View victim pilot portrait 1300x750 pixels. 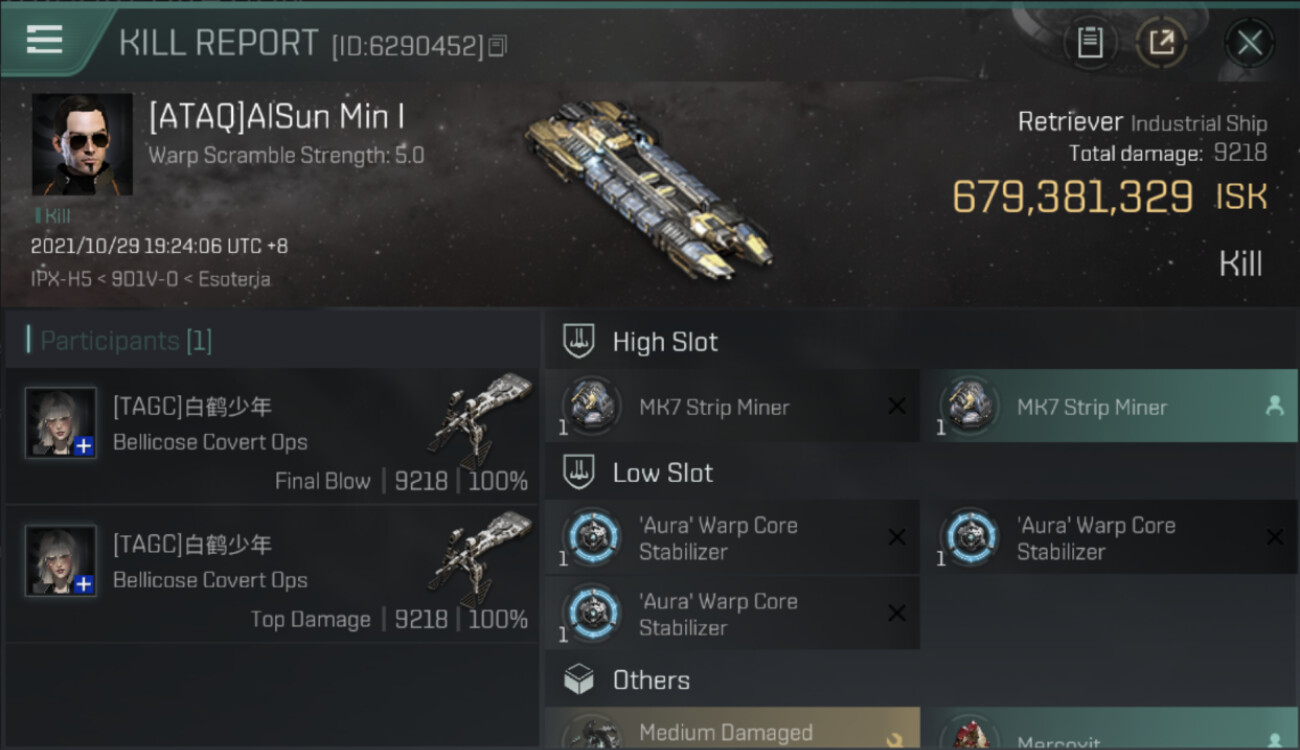pyautogui.click(x=82, y=144)
